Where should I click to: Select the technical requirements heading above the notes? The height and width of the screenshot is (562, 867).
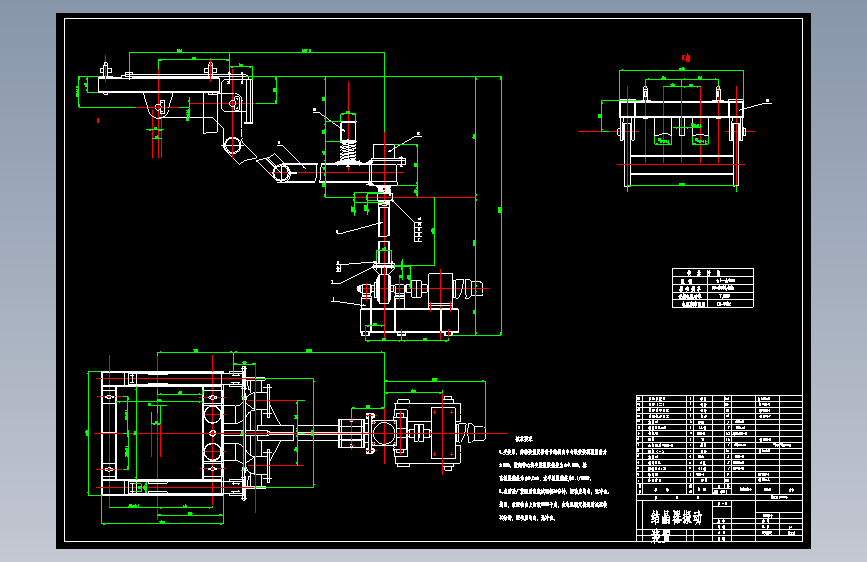point(524,439)
